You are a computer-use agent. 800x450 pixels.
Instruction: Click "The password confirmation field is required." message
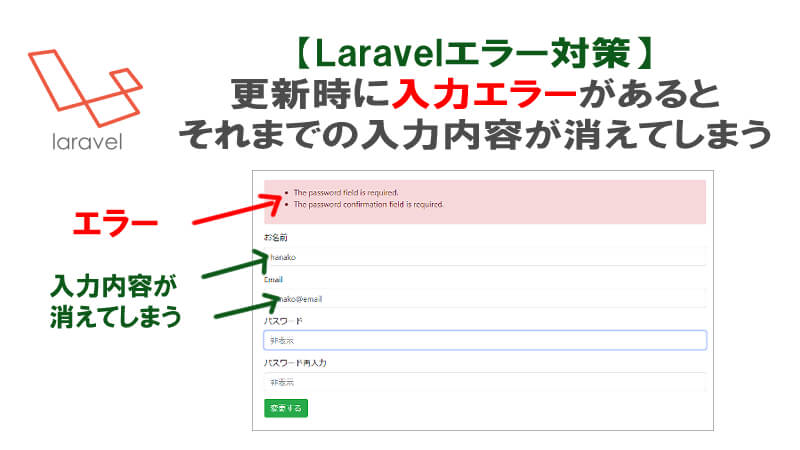(x=368, y=204)
